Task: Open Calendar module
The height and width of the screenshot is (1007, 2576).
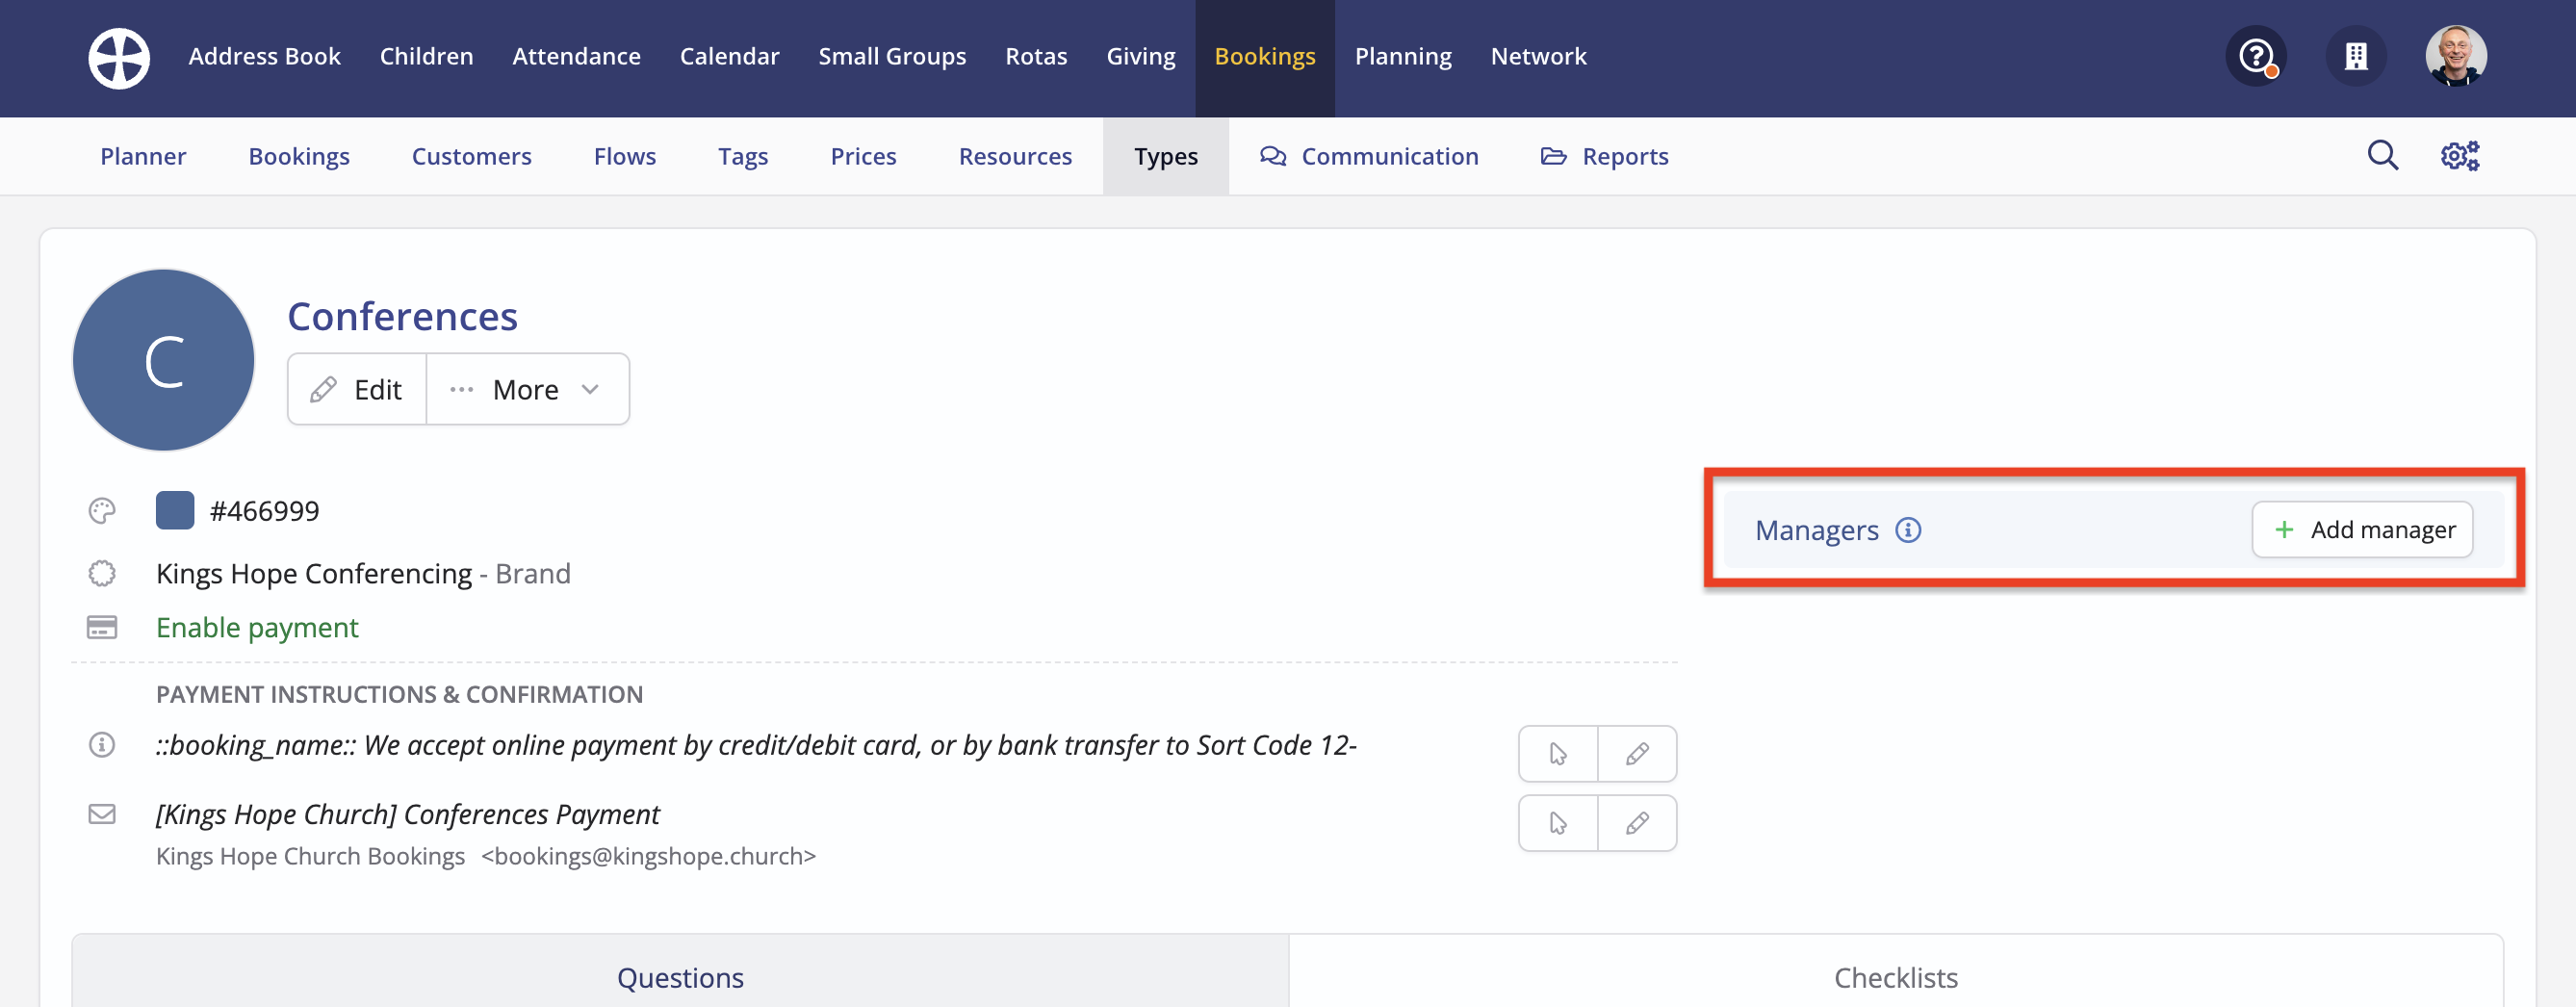Action: (x=729, y=56)
